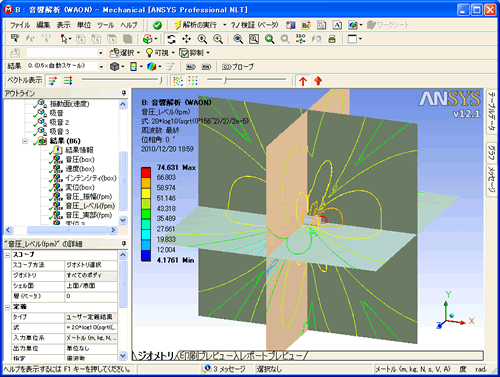Select the proportional vector length icon
The image size is (500, 377).
pyautogui.click(x=53, y=81)
